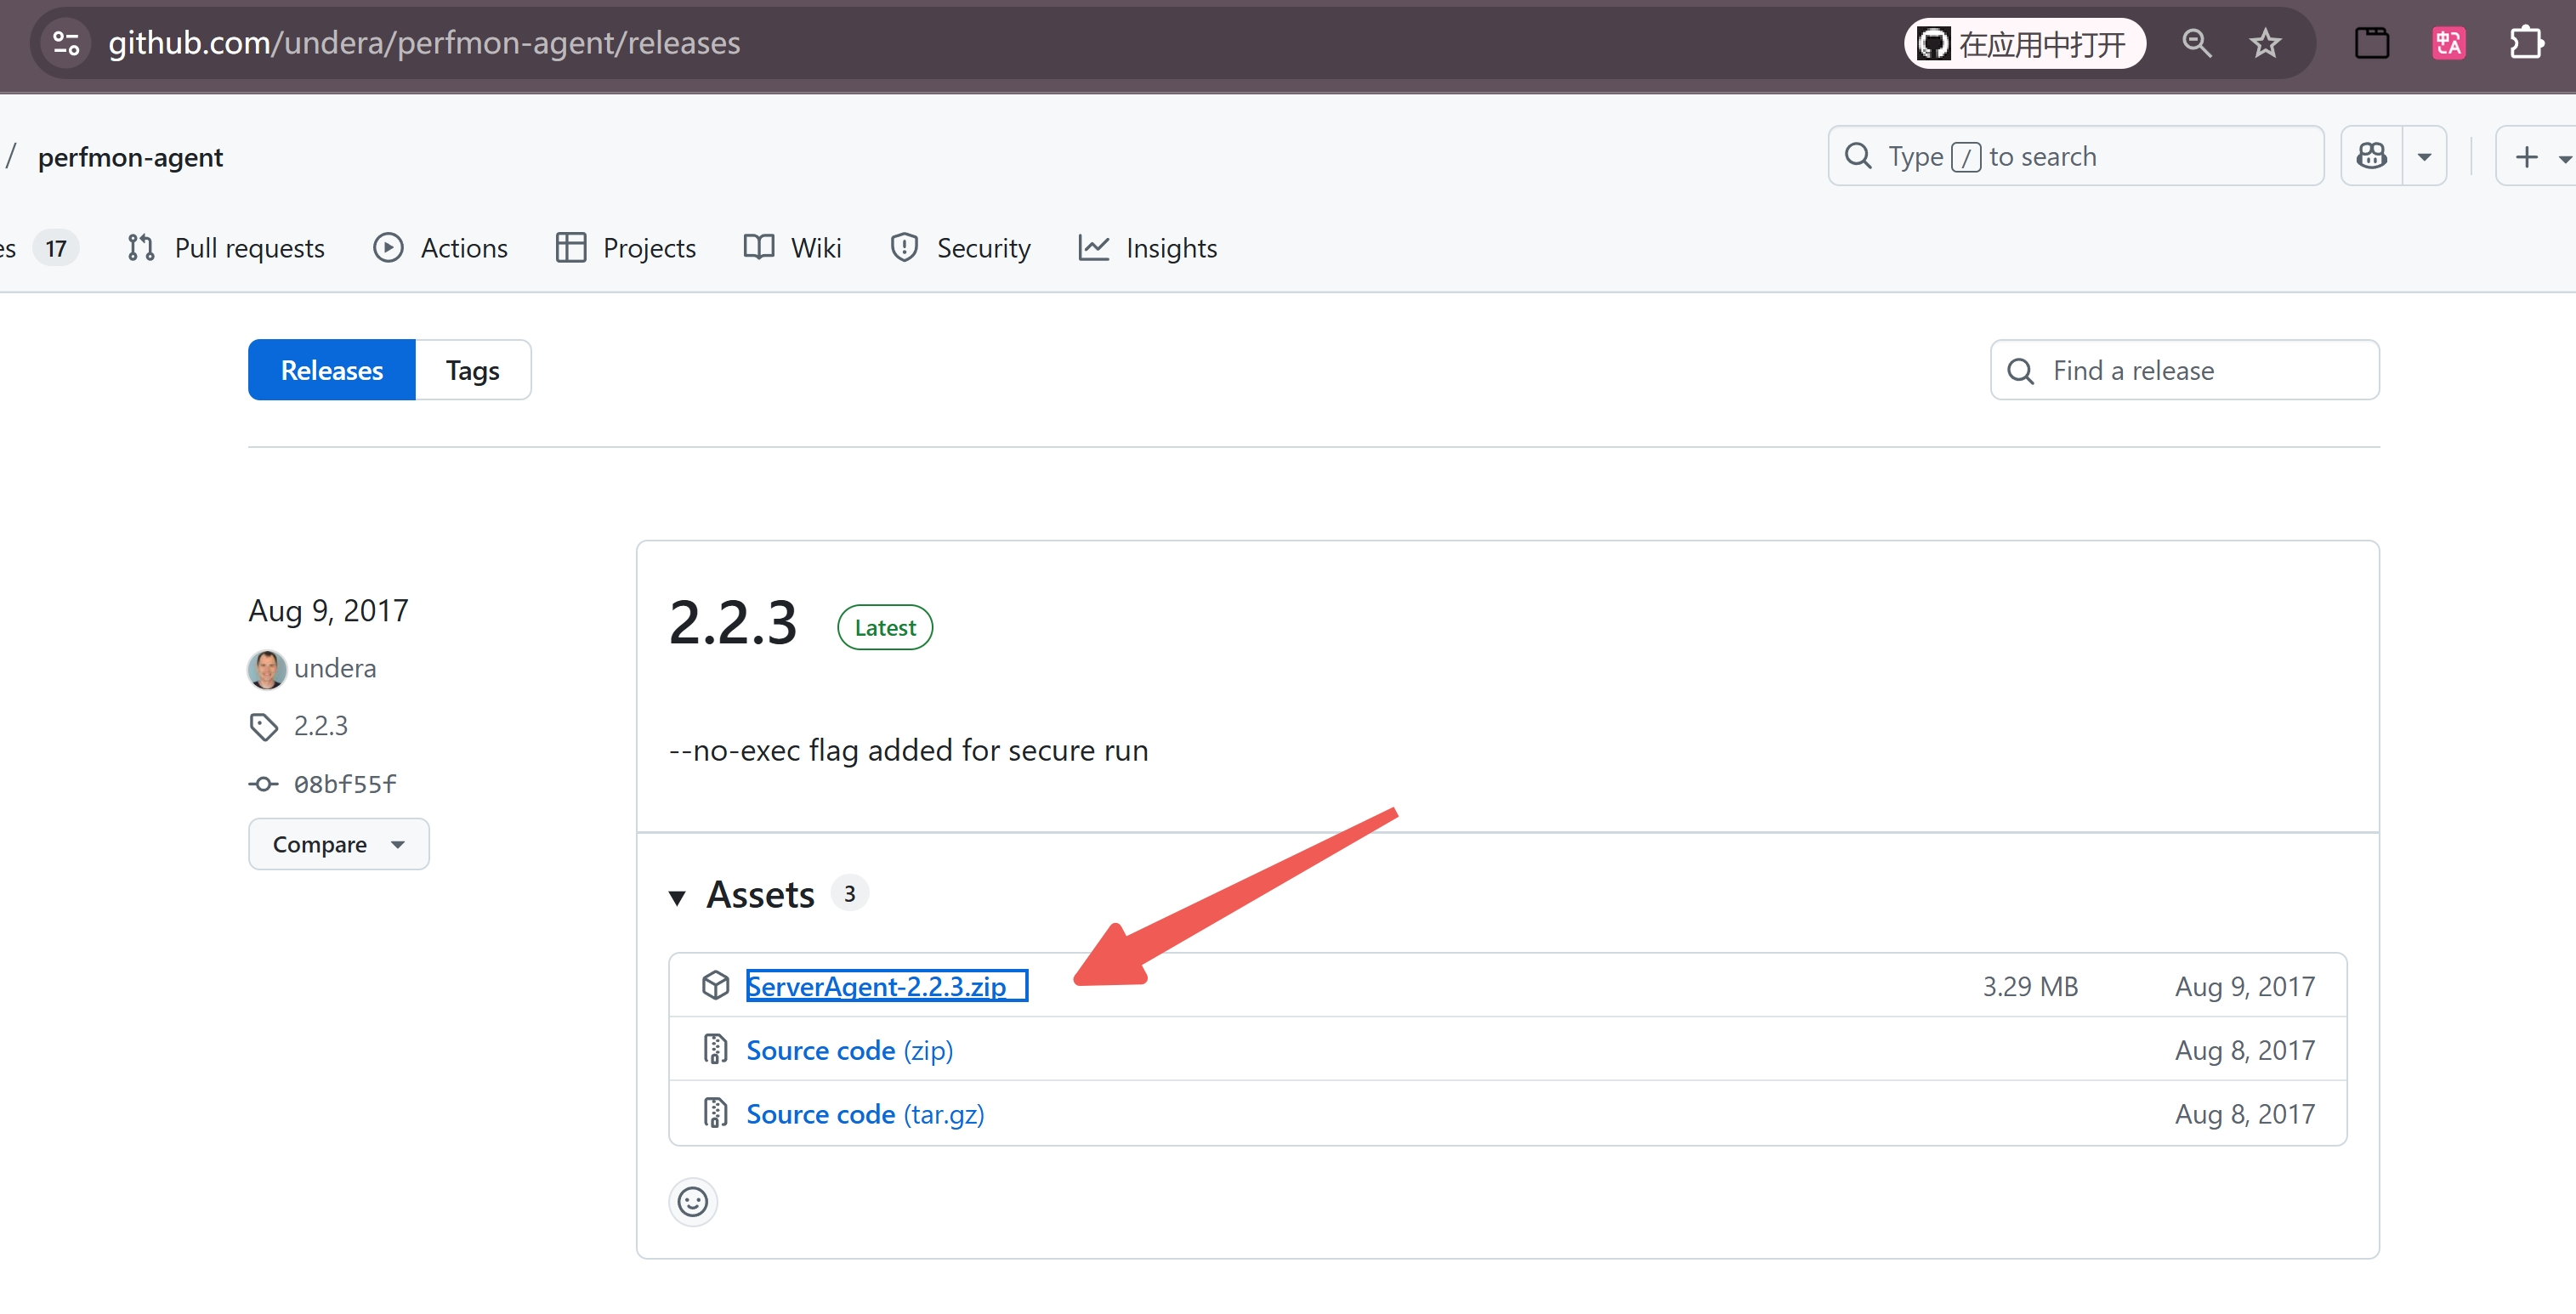Open undera's user profile link

click(x=335, y=668)
